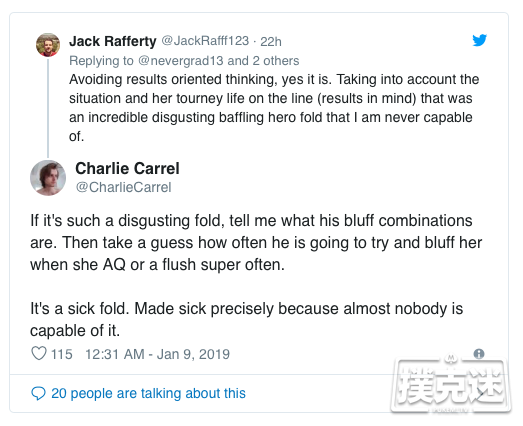Click the @nevergrad13 mention link
This screenshot has height=426, width=523.
[x=180, y=61]
